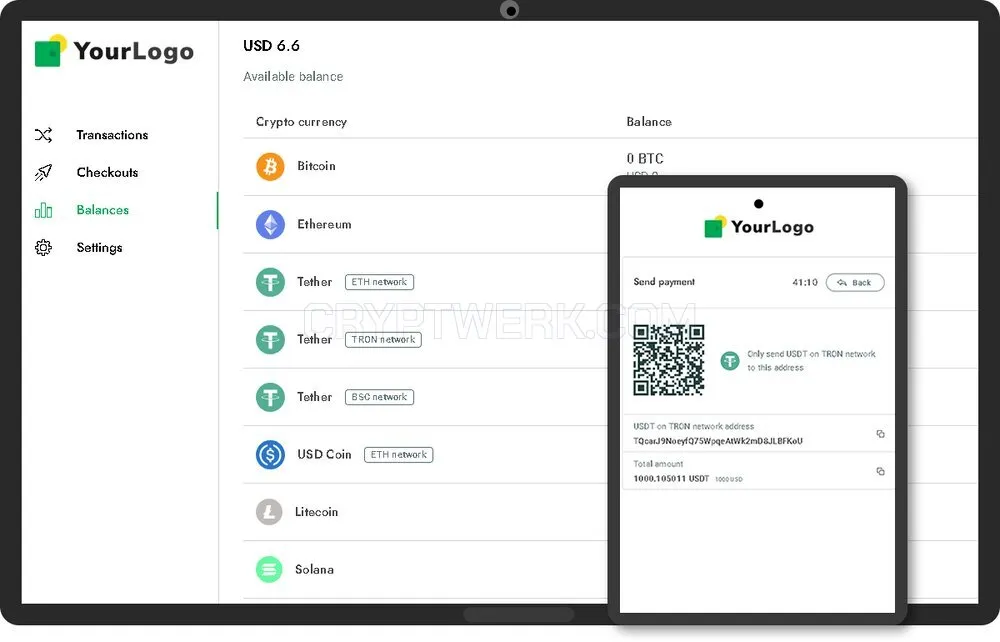Open the Checkouts menu item
This screenshot has width=1000, height=642.
coord(107,172)
